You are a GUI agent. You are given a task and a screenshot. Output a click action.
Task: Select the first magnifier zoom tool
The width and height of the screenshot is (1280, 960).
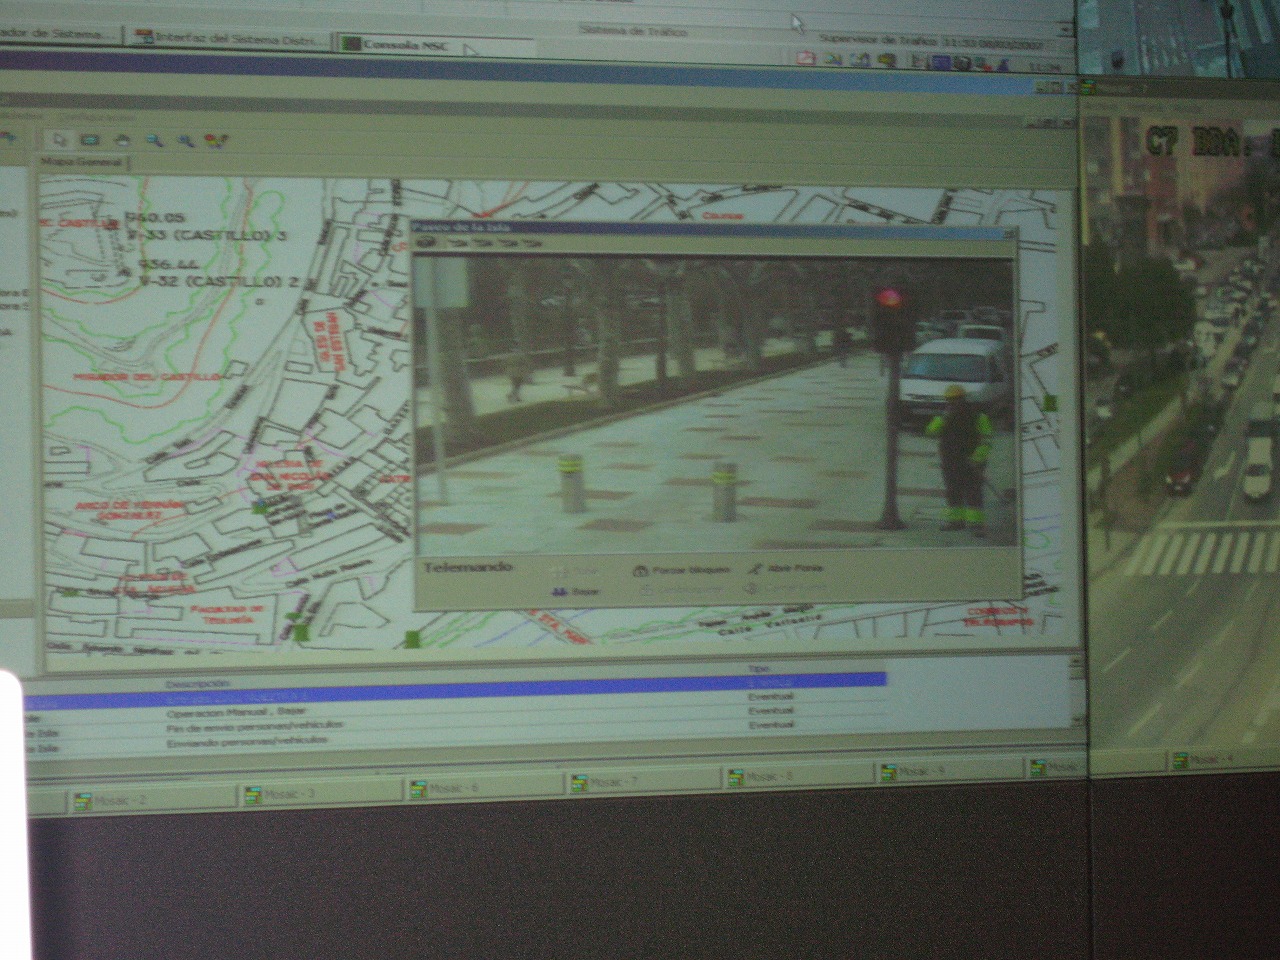pos(154,141)
